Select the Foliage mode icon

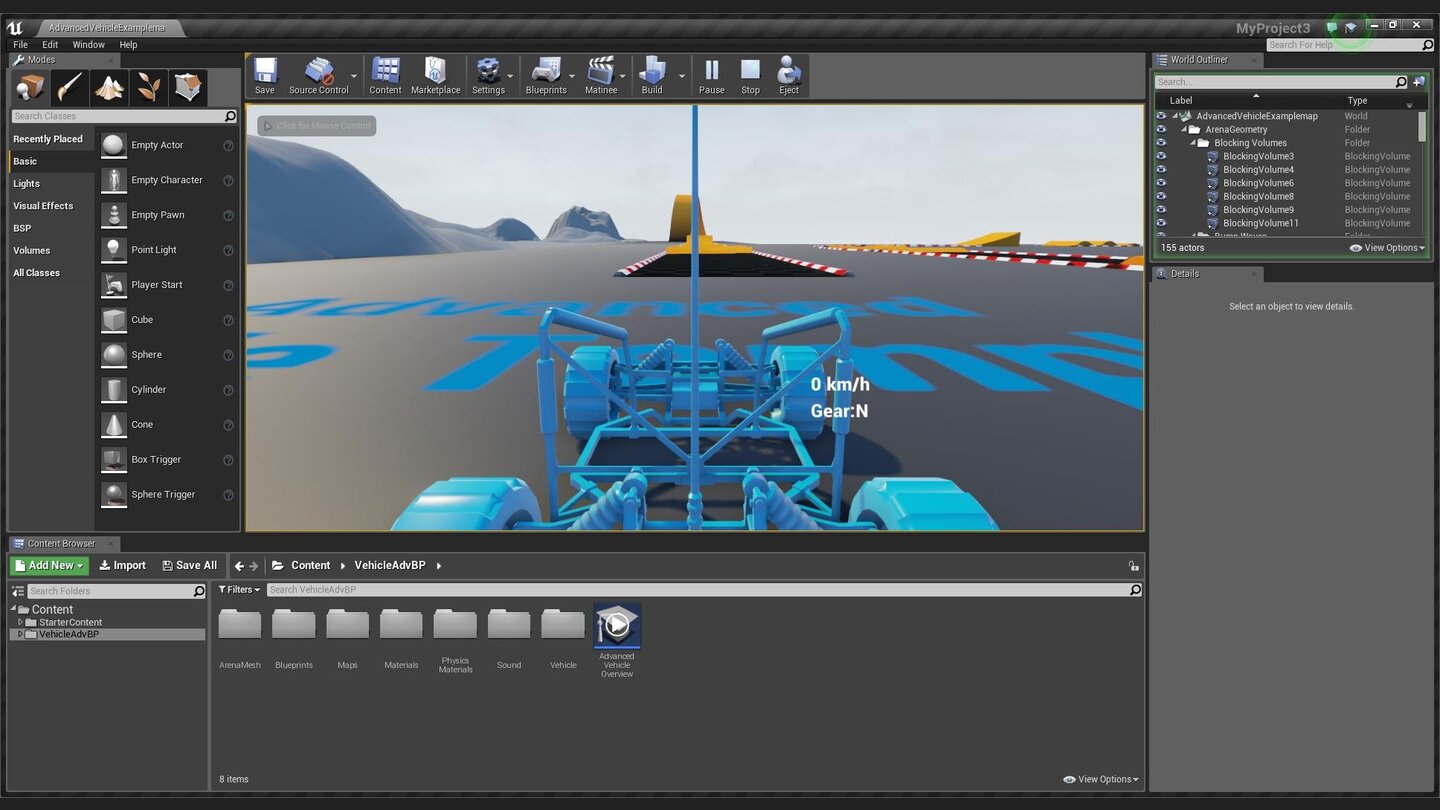pos(148,88)
